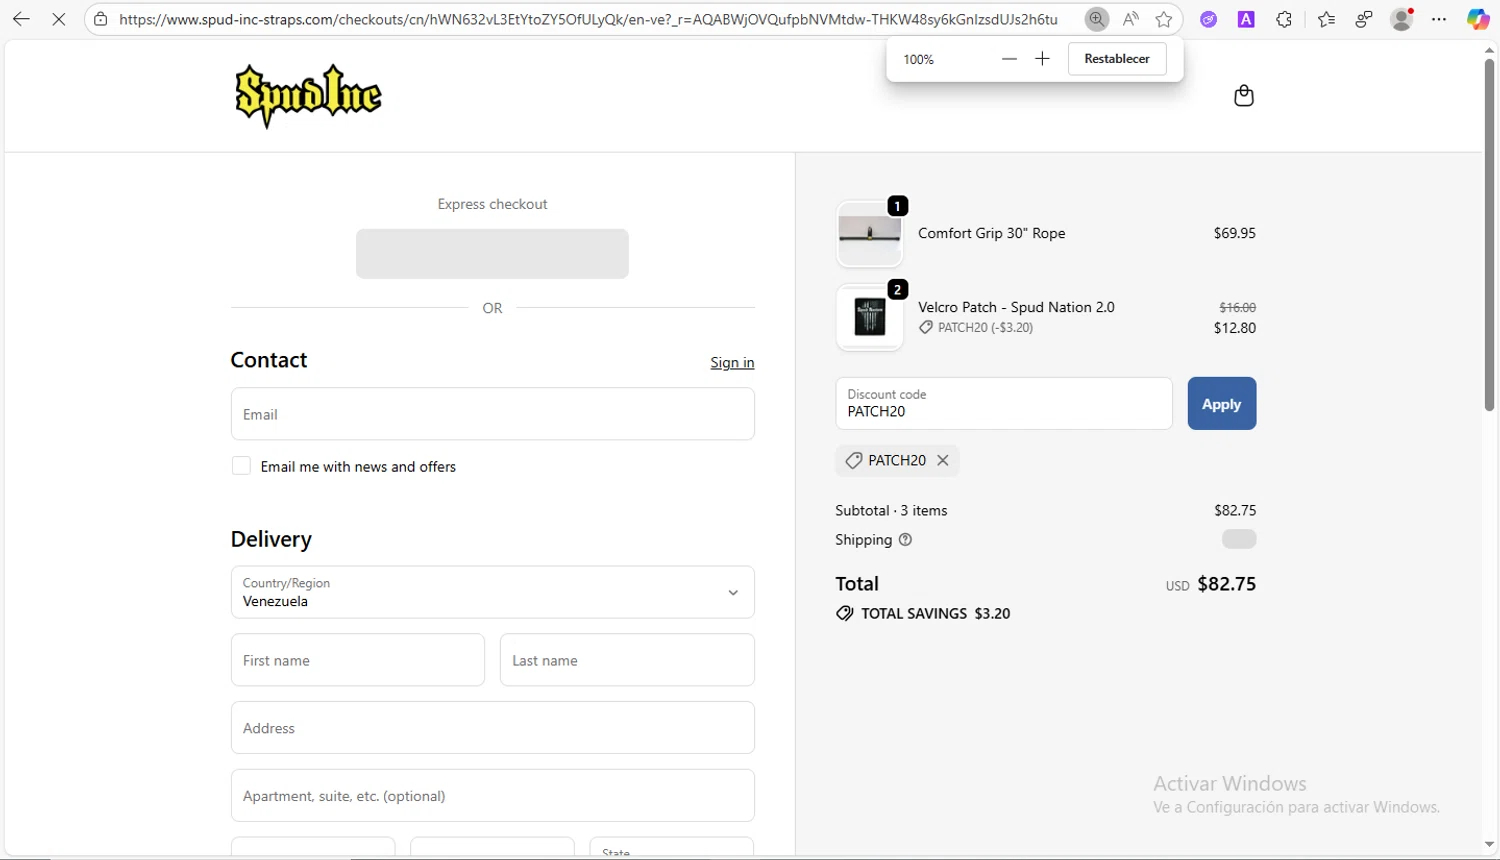This screenshot has width=1500, height=860.
Task: Open the purple round extension icon
Action: pyautogui.click(x=1209, y=19)
